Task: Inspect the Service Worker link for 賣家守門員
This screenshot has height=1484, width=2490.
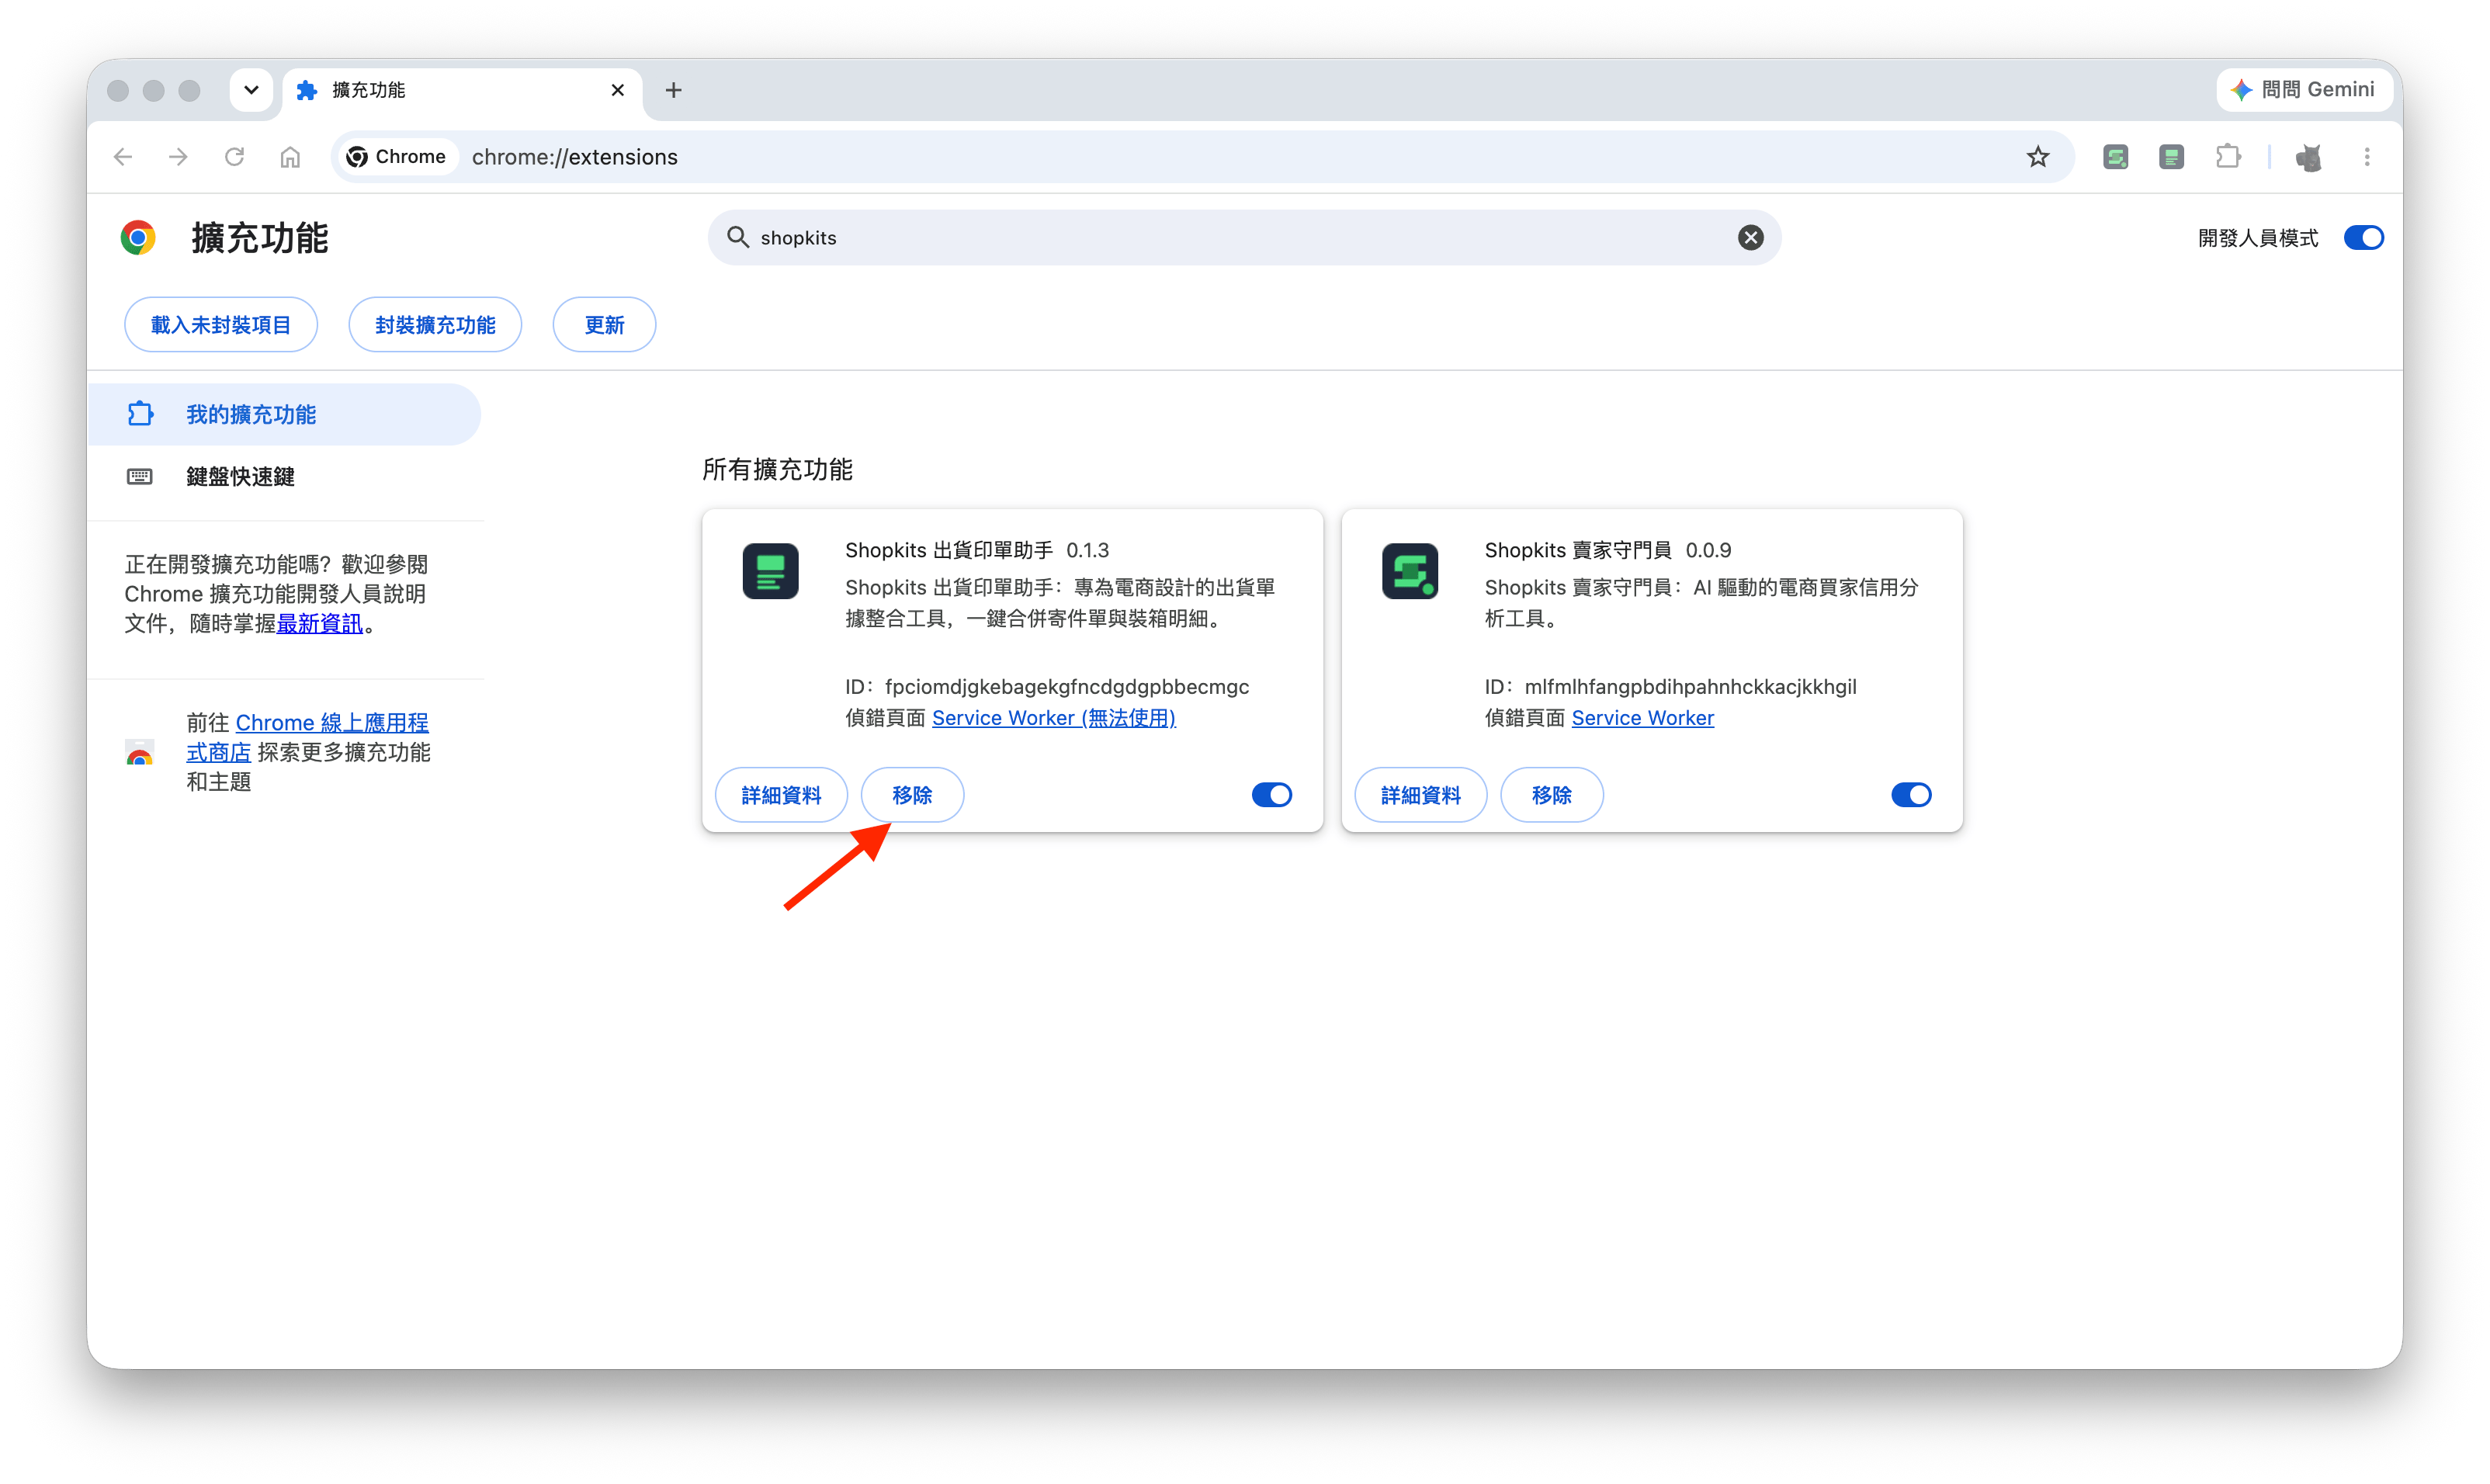Action: (x=1642, y=718)
